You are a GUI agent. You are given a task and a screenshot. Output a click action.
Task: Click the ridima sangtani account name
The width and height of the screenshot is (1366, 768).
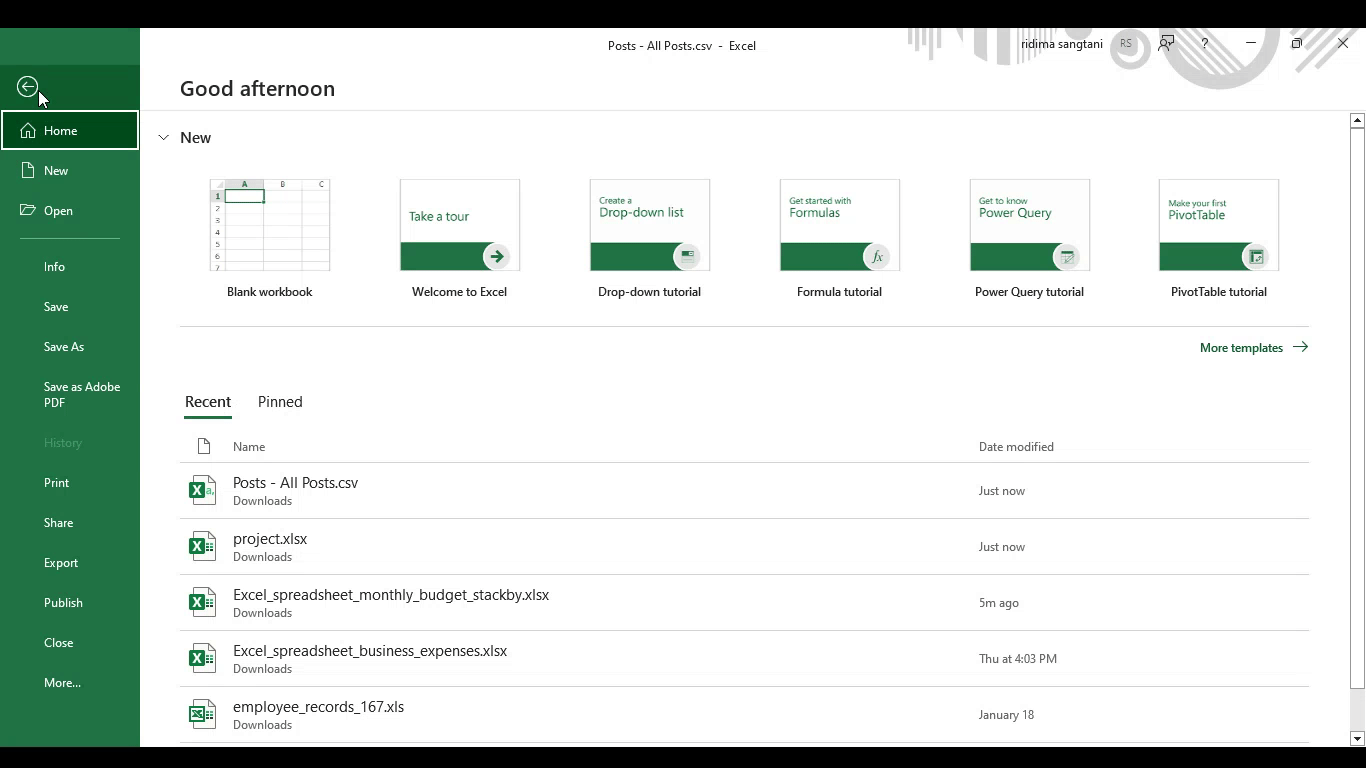(1062, 44)
